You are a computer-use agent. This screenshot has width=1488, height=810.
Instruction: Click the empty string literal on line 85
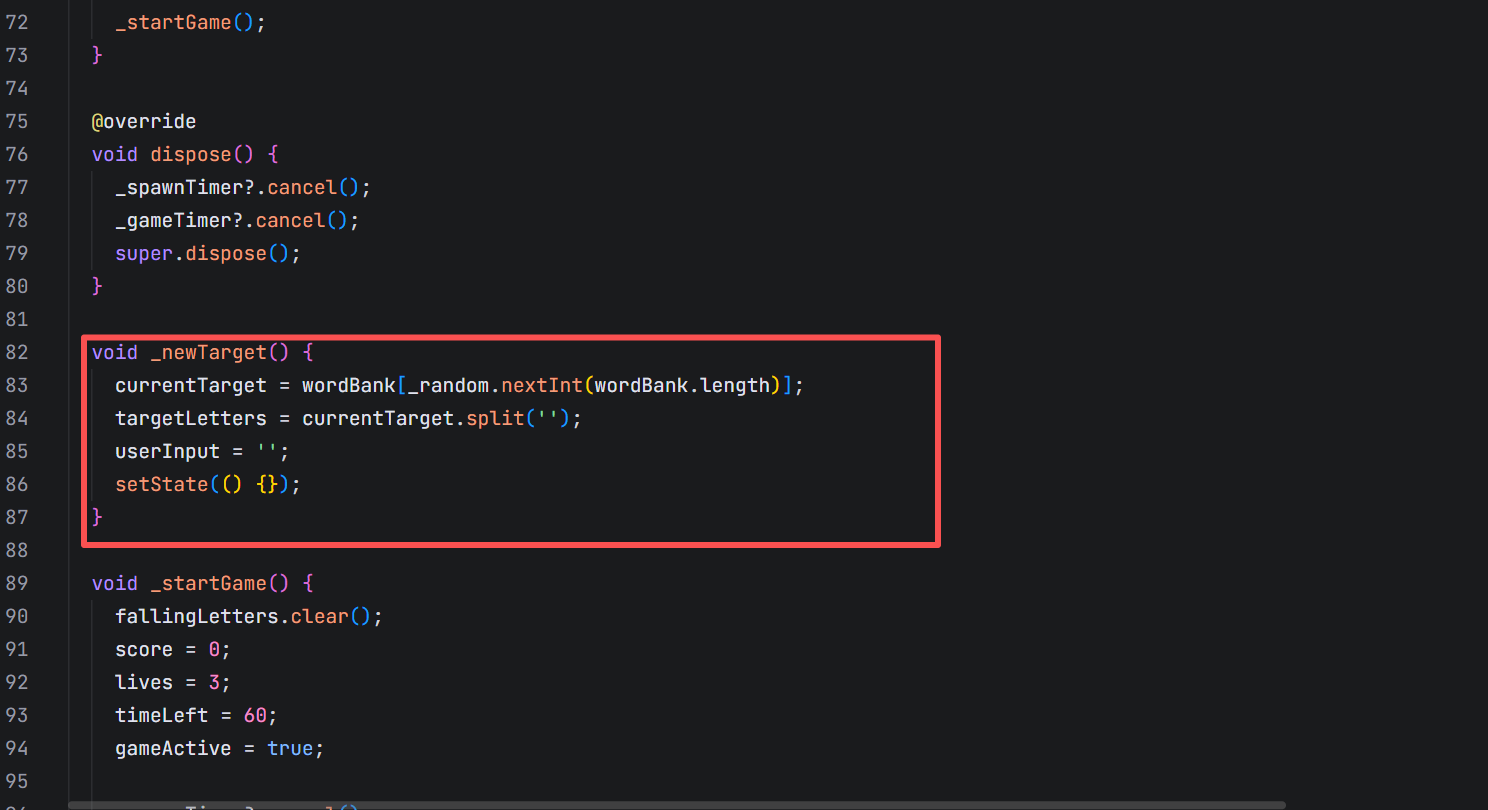[267, 451]
